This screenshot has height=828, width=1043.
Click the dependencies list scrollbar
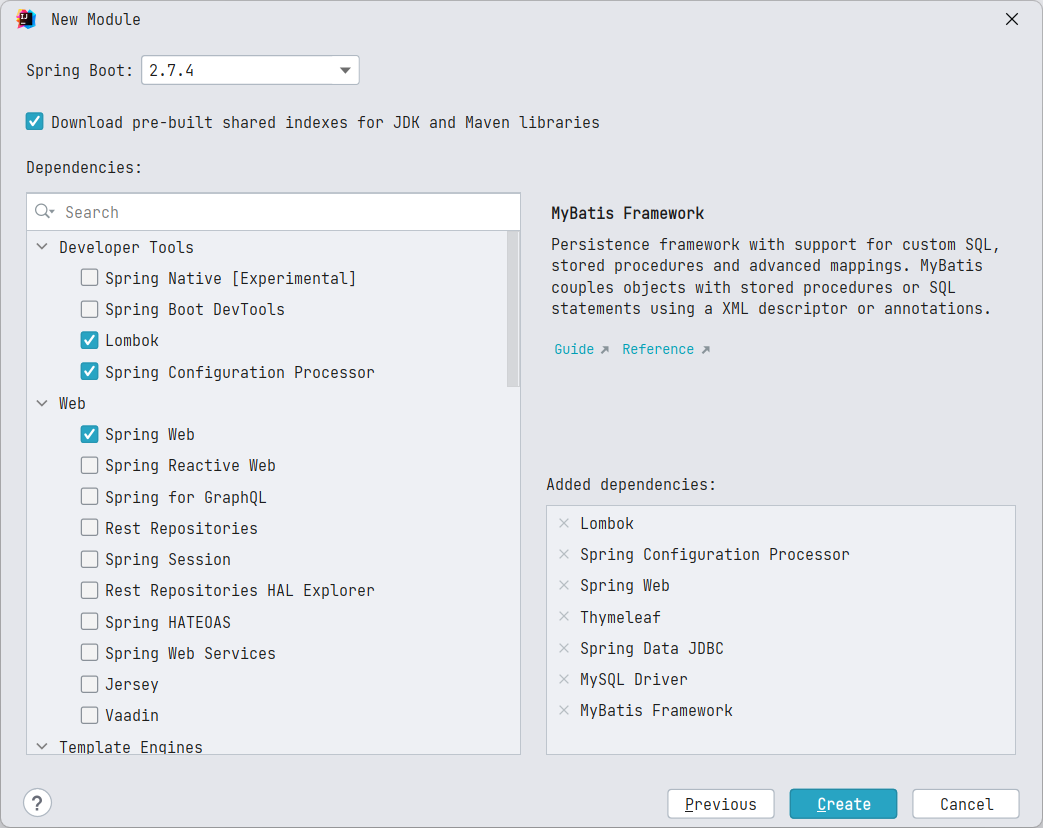tap(514, 310)
